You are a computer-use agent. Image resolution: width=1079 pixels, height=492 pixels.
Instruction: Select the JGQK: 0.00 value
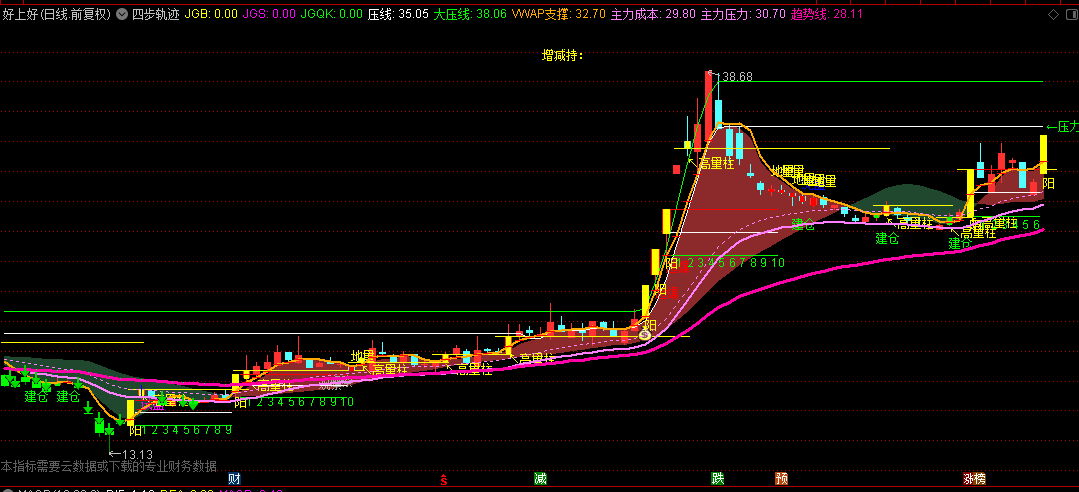point(332,14)
